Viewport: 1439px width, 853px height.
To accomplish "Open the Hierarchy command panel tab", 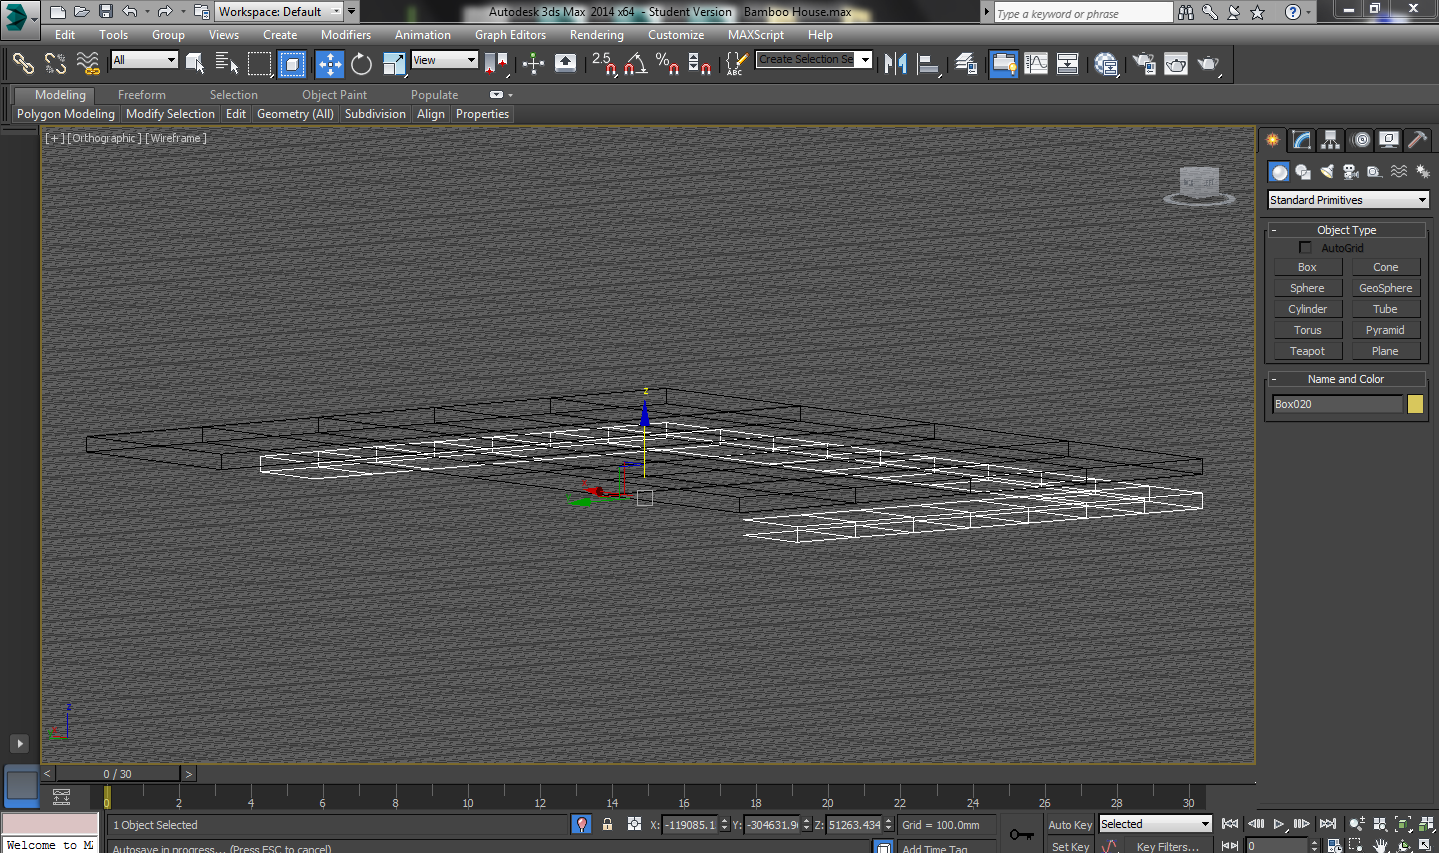I will (1330, 140).
